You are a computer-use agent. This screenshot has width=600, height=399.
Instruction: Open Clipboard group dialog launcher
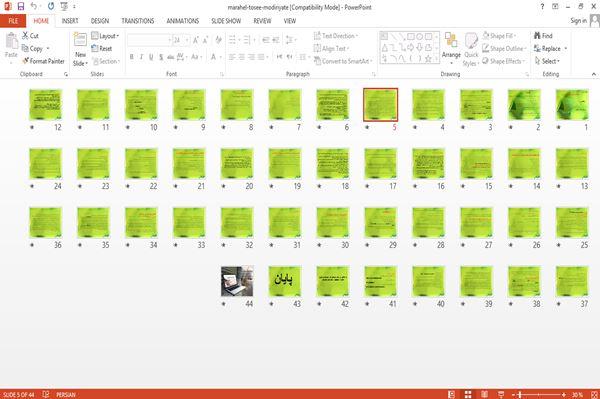(x=66, y=74)
